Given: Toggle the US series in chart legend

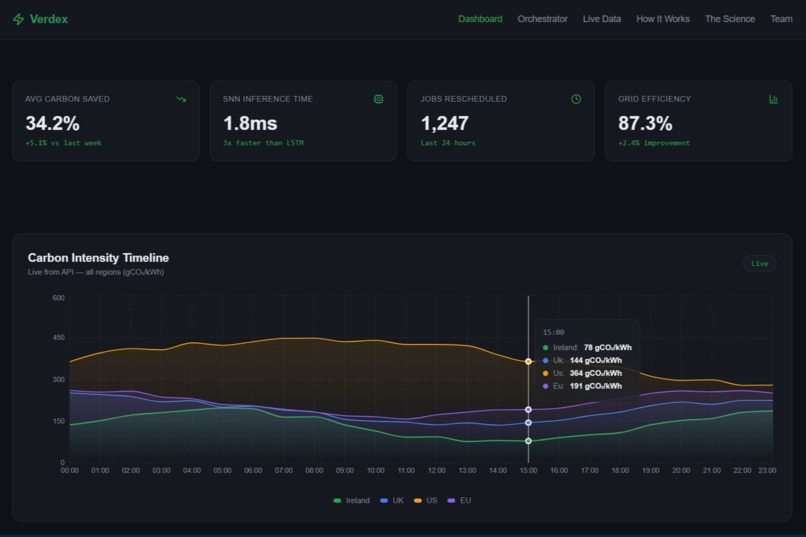Looking at the screenshot, I should [x=426, y=501].
